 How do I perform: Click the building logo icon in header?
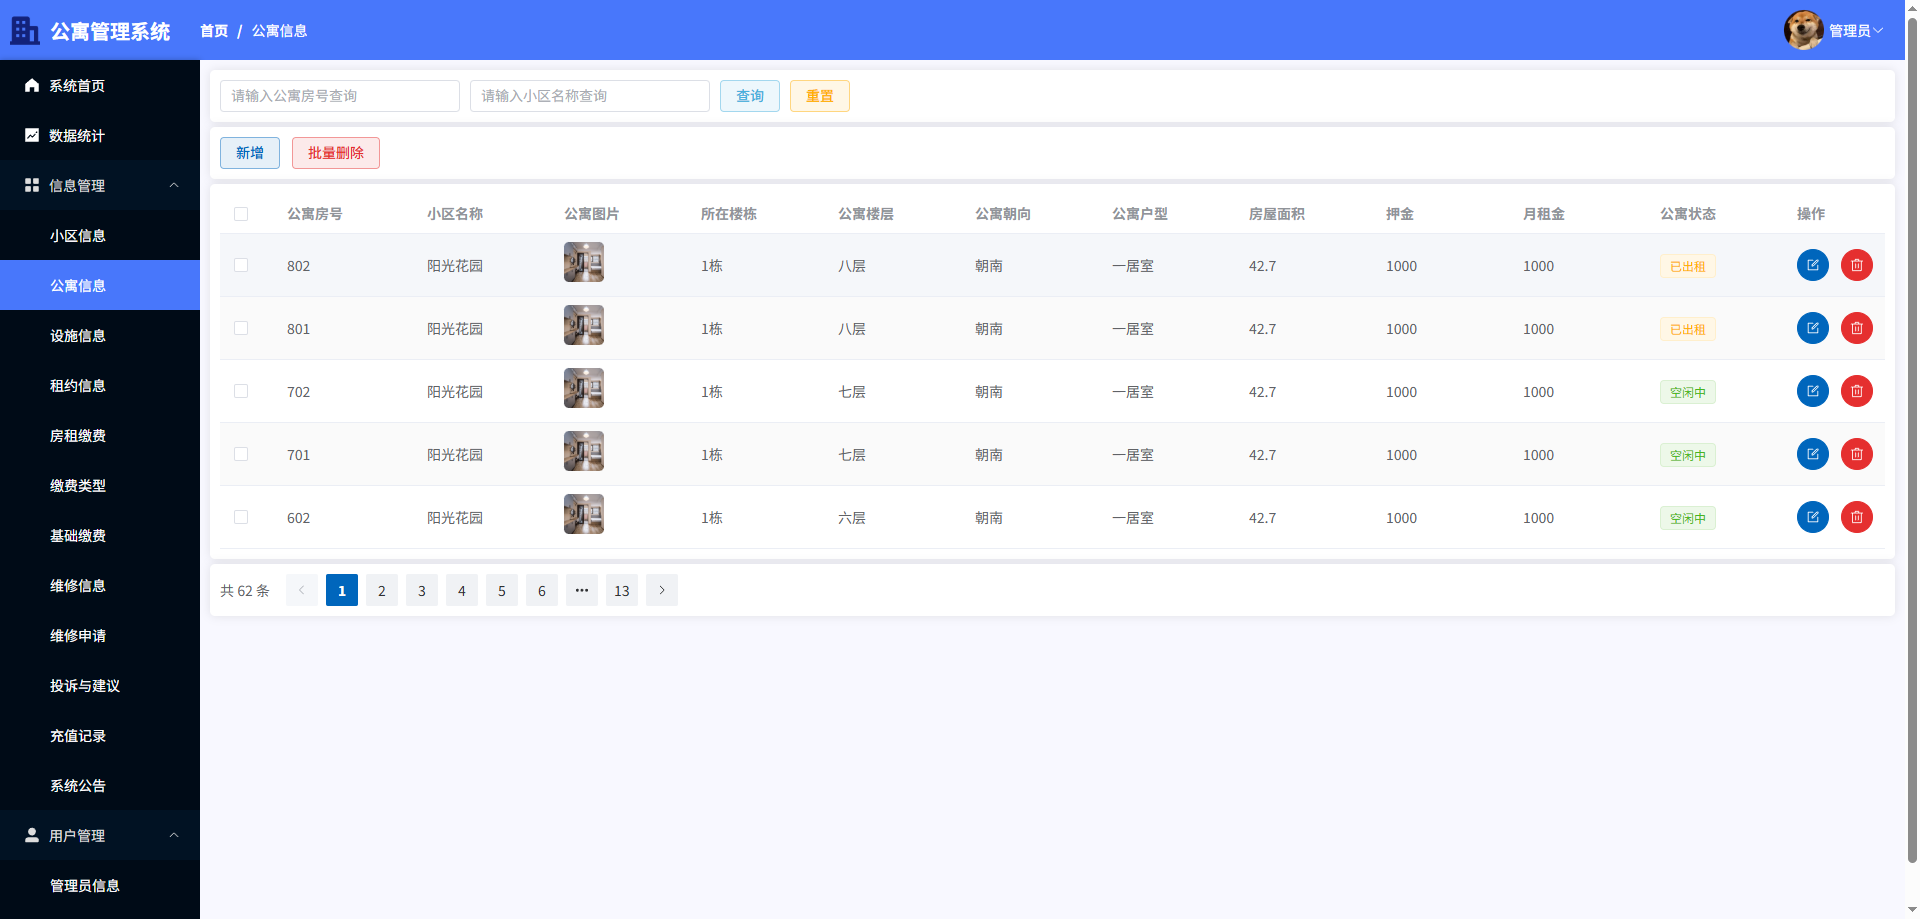tap(25, 31)
